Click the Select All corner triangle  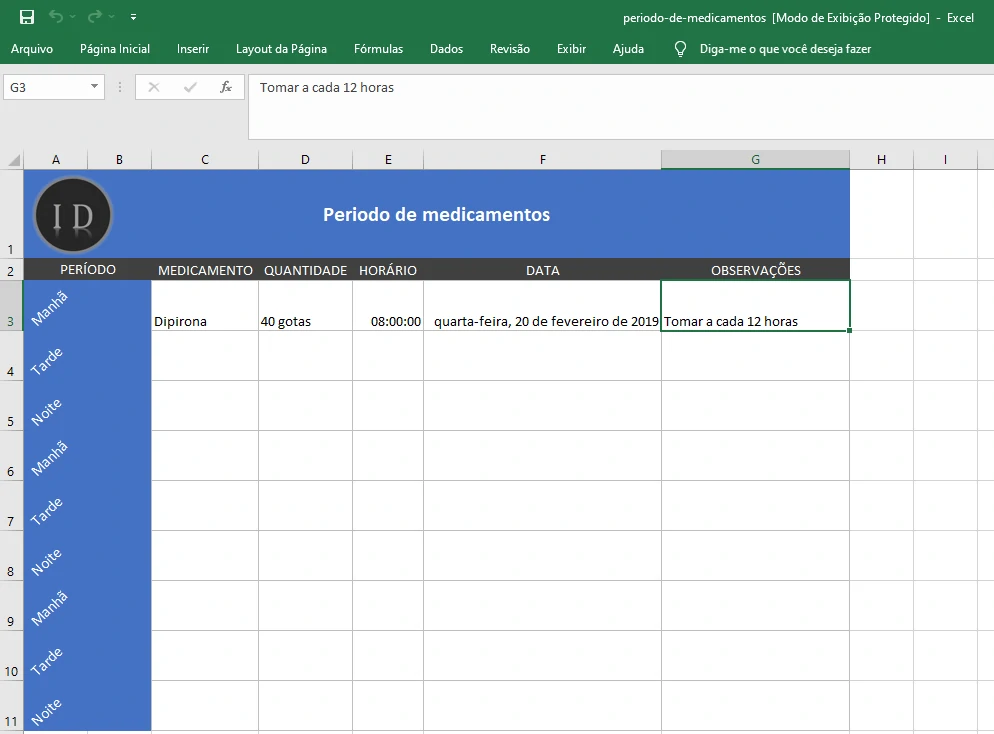(14, 160)
